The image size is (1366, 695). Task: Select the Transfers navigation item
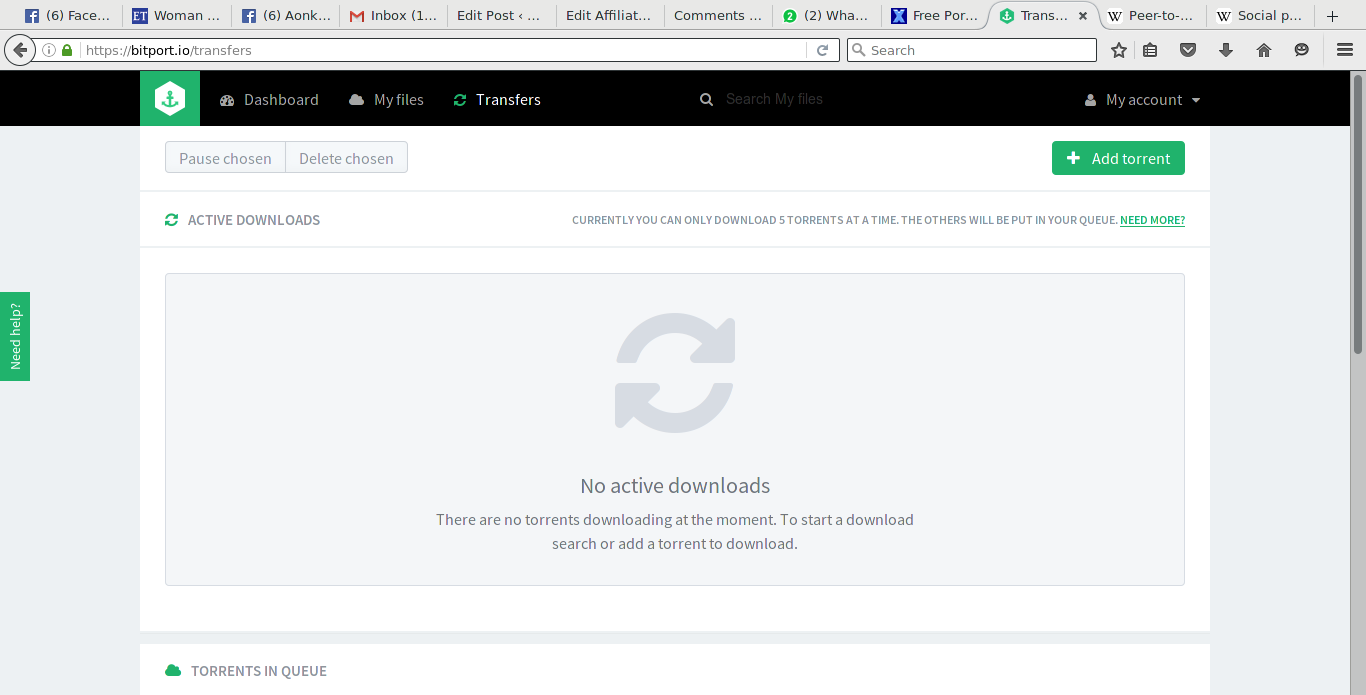(x=497, y=100)
